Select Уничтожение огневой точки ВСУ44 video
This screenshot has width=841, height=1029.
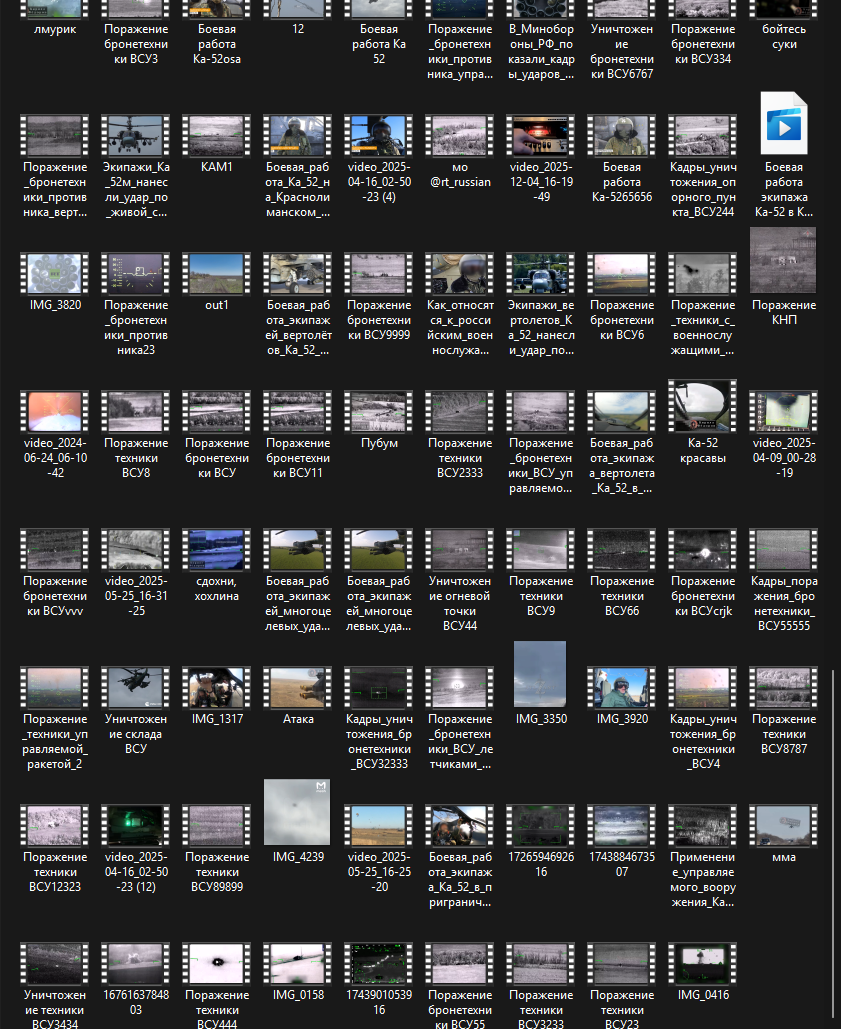click(x=460, y=581)
